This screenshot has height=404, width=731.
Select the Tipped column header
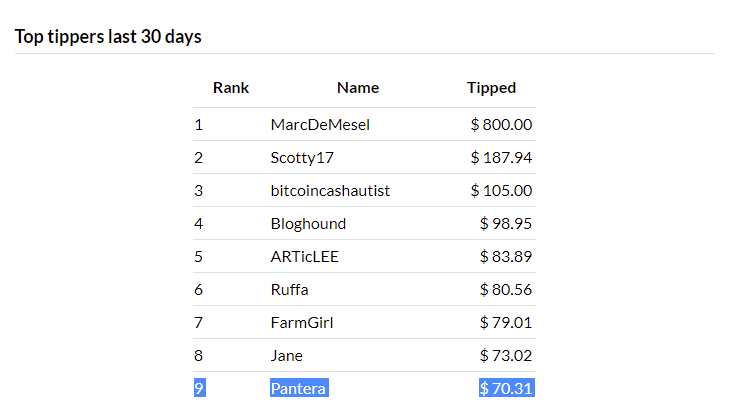[x=491, y=88]
